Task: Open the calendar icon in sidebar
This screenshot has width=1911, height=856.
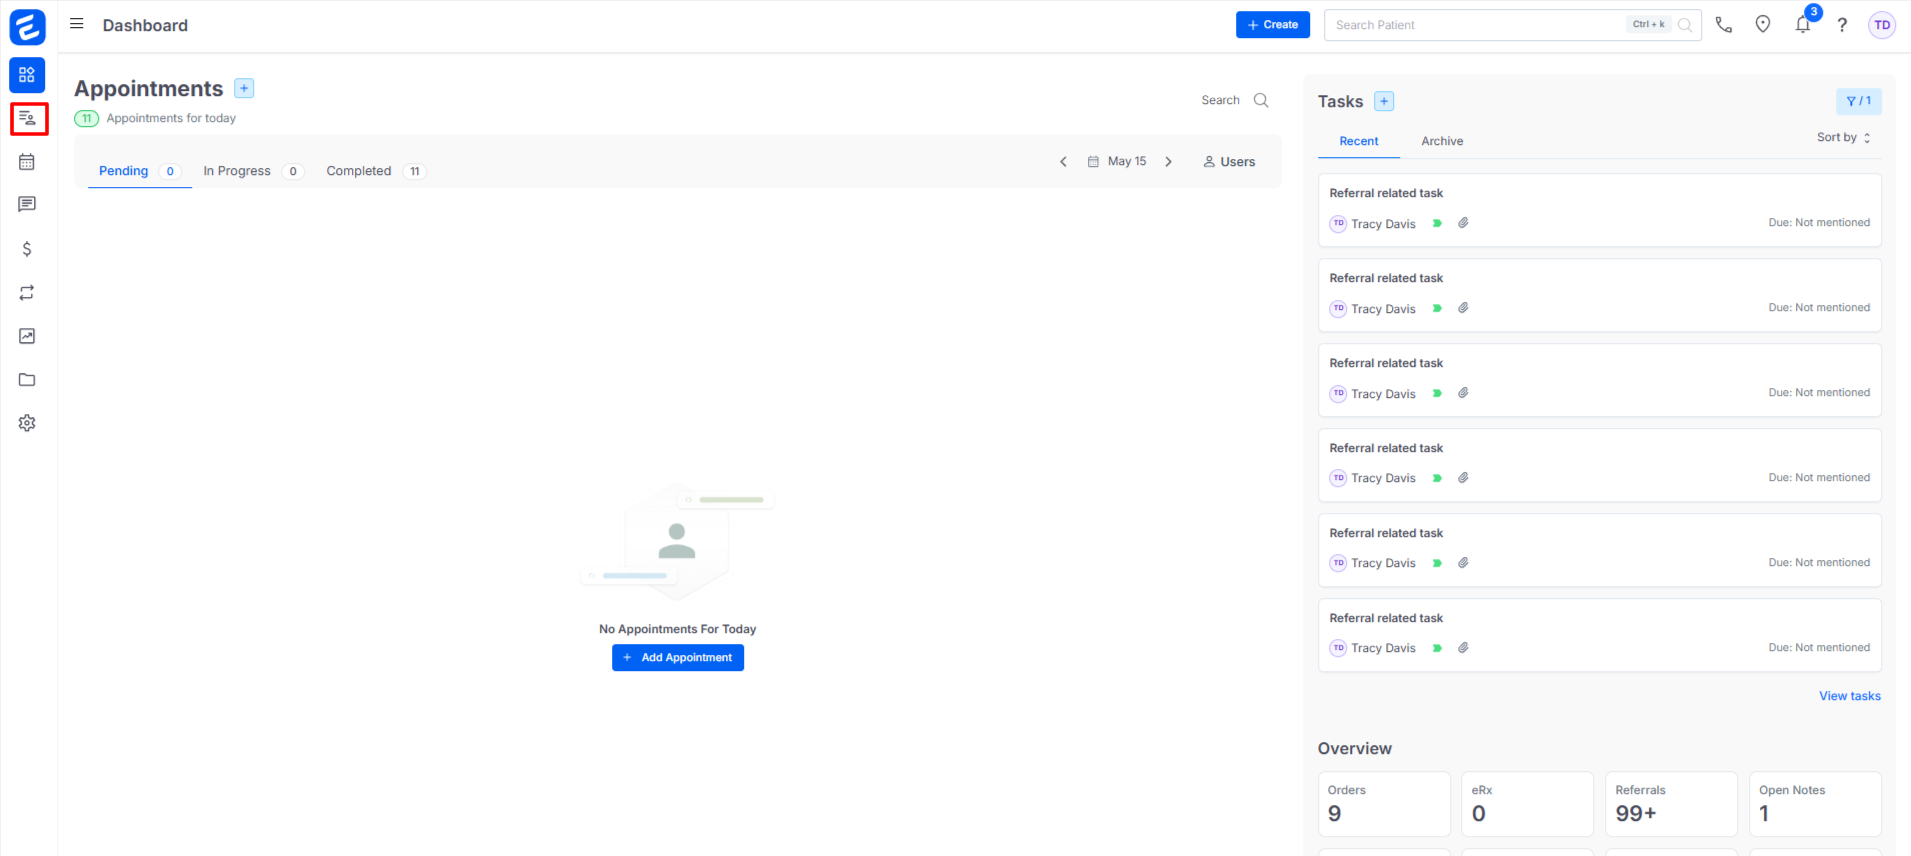Action: tap(27, 162)
